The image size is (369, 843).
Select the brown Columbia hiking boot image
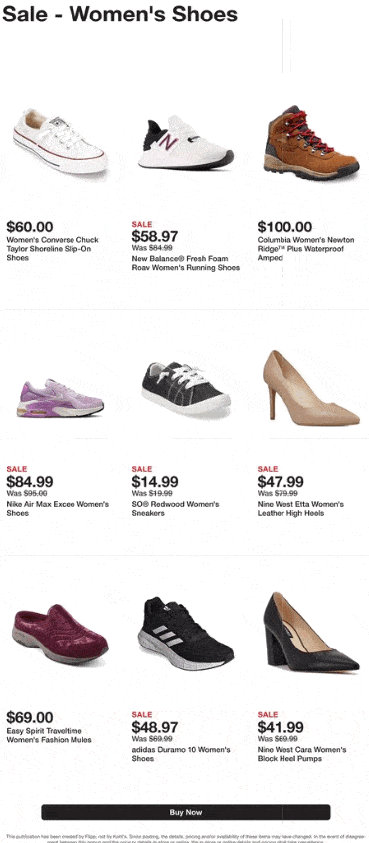coord(311,142)
